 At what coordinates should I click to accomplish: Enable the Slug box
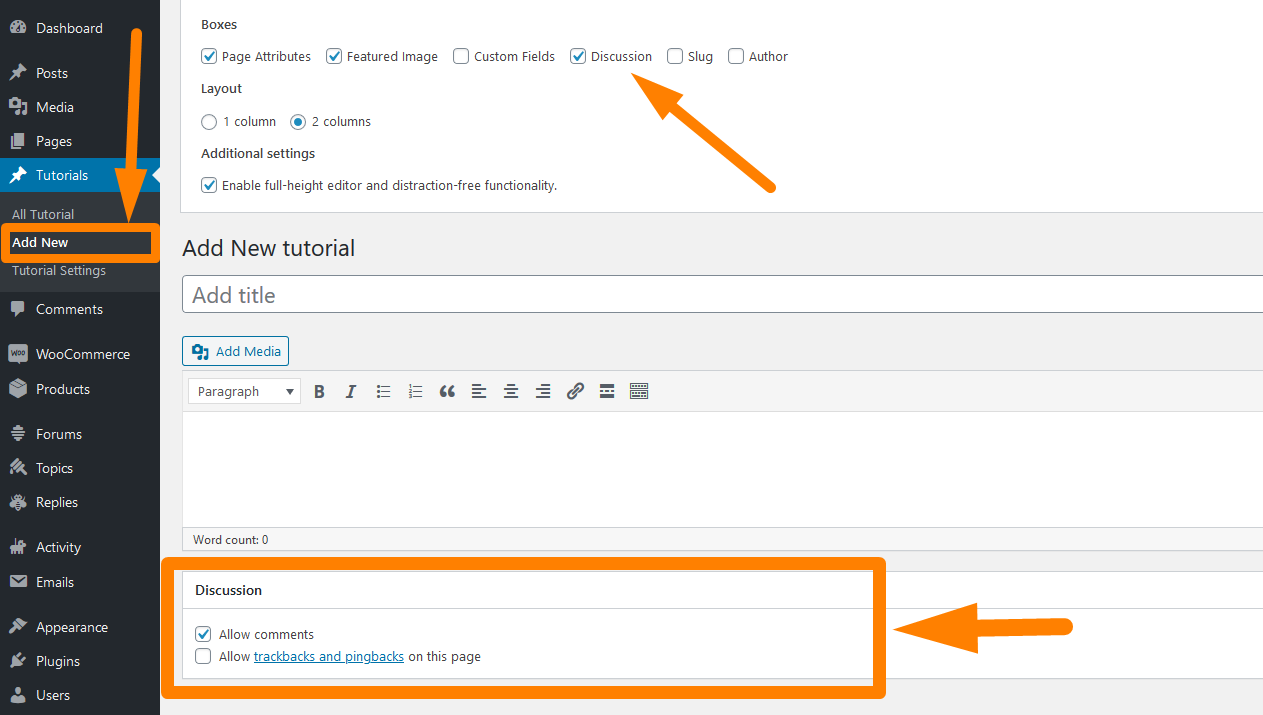pos(675,56)
